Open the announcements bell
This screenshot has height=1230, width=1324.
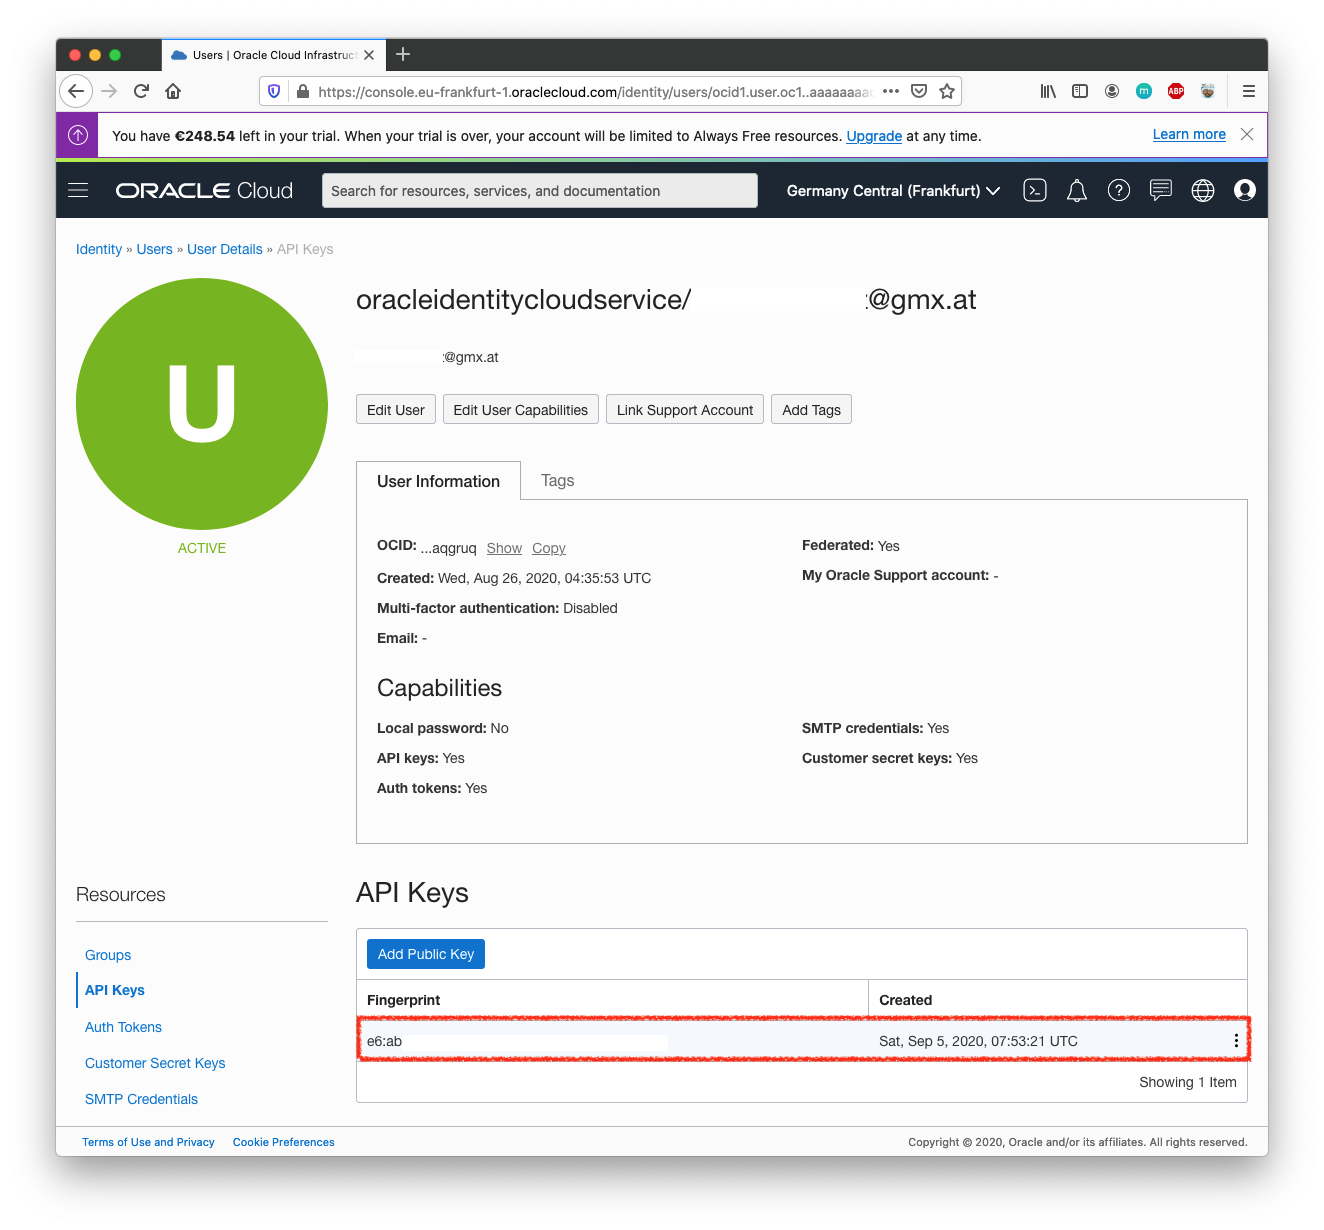point(1077,190)
